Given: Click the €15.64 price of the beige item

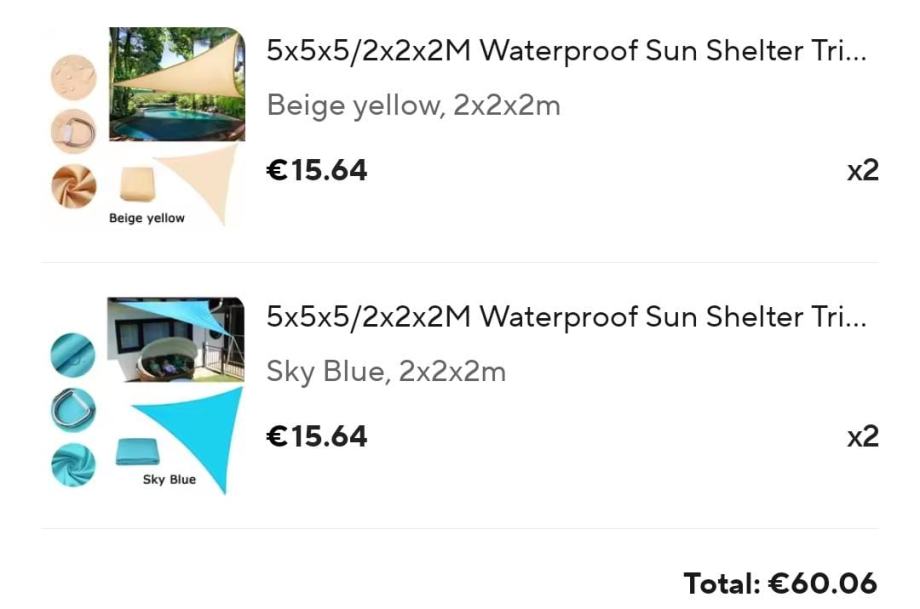Looking at the screenshot, I should pos(316,171).
